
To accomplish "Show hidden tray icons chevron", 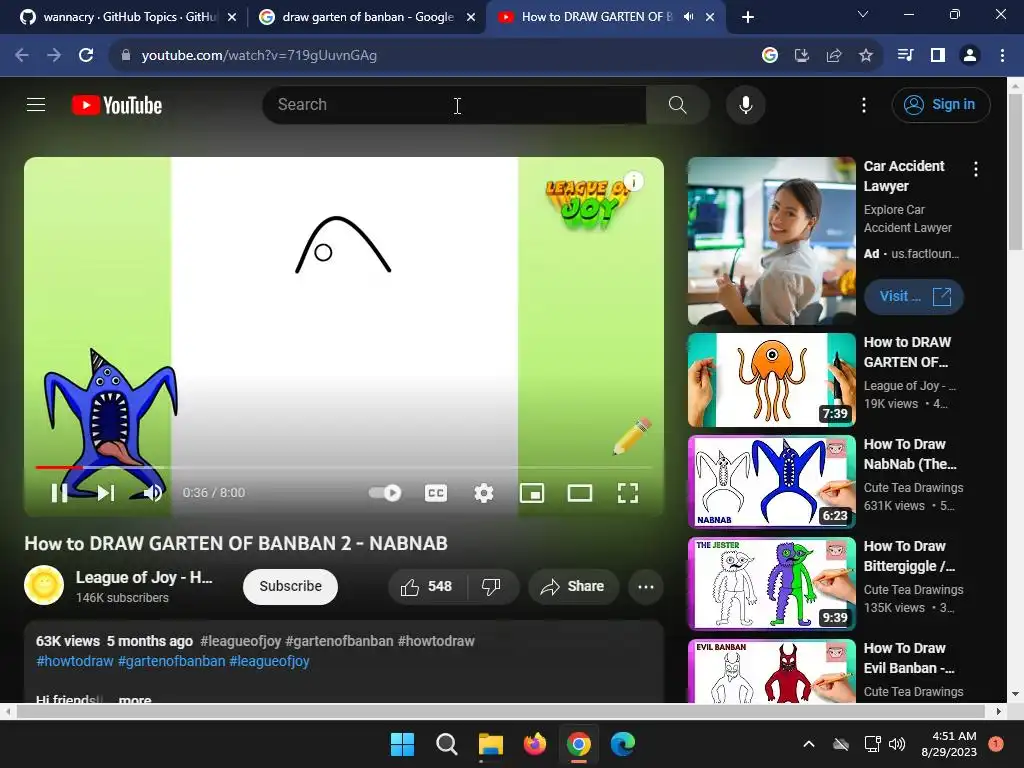I will (x=808, y=744).
